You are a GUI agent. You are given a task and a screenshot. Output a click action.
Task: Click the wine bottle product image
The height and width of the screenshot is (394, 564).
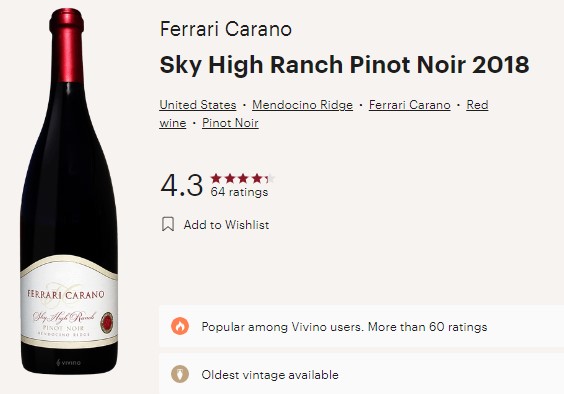(69, 191)
